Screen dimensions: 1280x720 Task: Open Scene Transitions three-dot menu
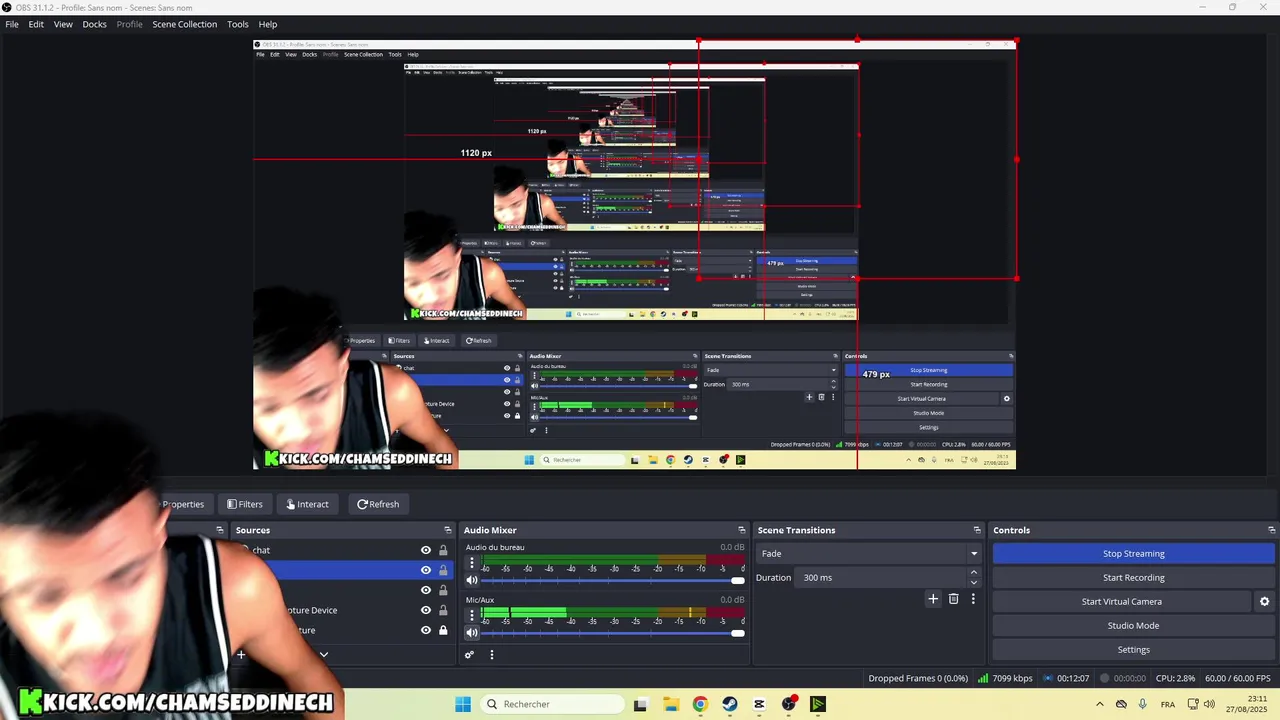point(972,599)
